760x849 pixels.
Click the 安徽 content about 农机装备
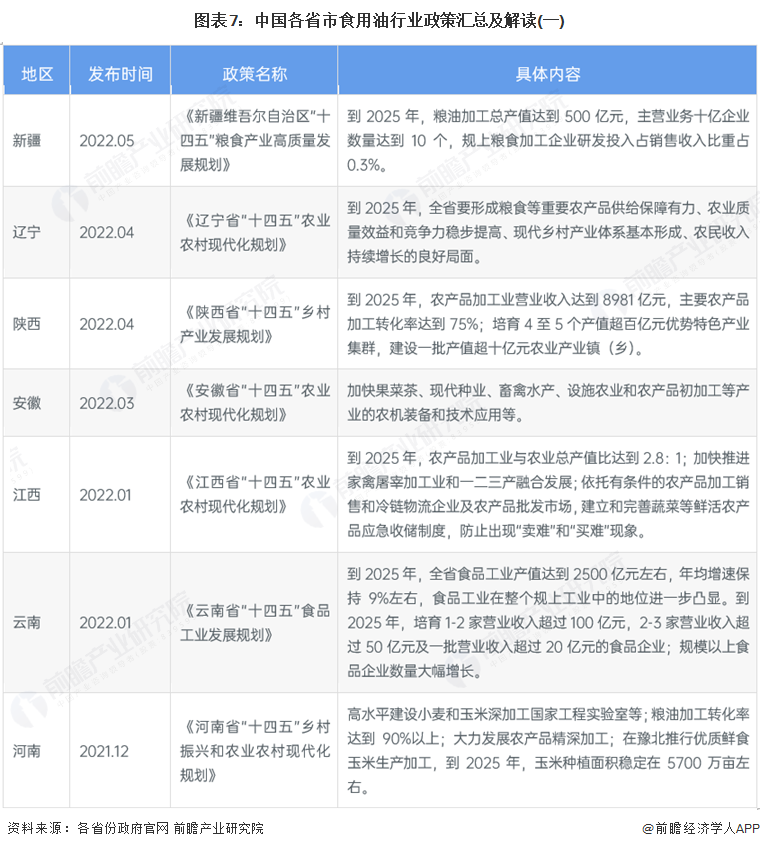tap(548, 403)
